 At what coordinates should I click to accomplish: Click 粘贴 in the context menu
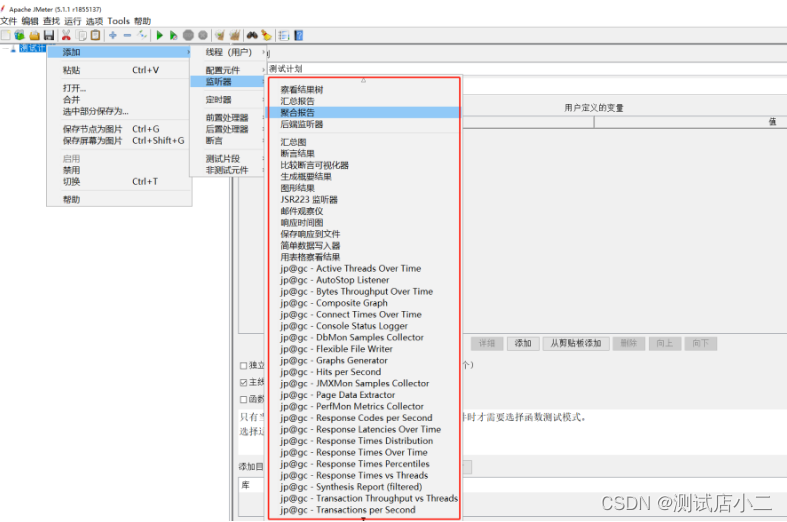tap(119, 70)
